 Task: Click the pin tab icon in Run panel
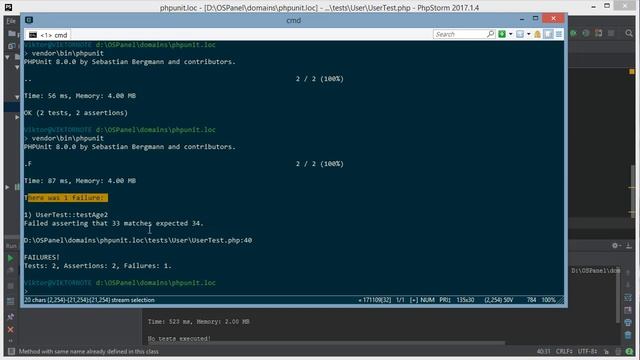11,316
